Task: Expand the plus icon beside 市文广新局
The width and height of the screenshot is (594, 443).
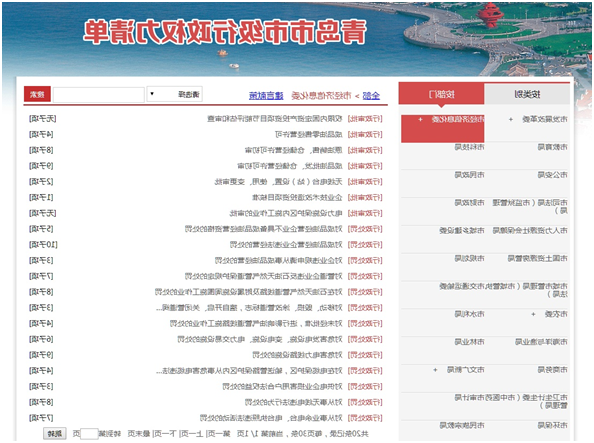Action: [435, 369]
